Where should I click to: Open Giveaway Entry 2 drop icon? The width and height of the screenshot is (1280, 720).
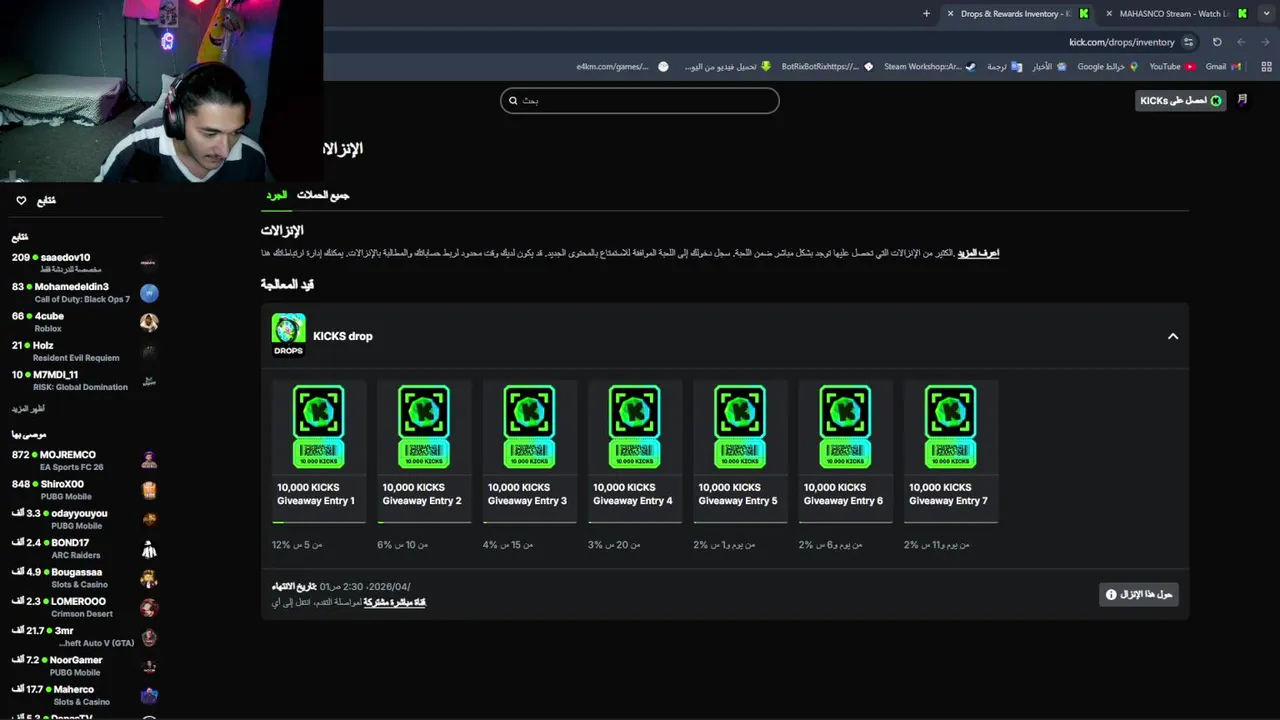pyautogui.click(x=424, y=427)
